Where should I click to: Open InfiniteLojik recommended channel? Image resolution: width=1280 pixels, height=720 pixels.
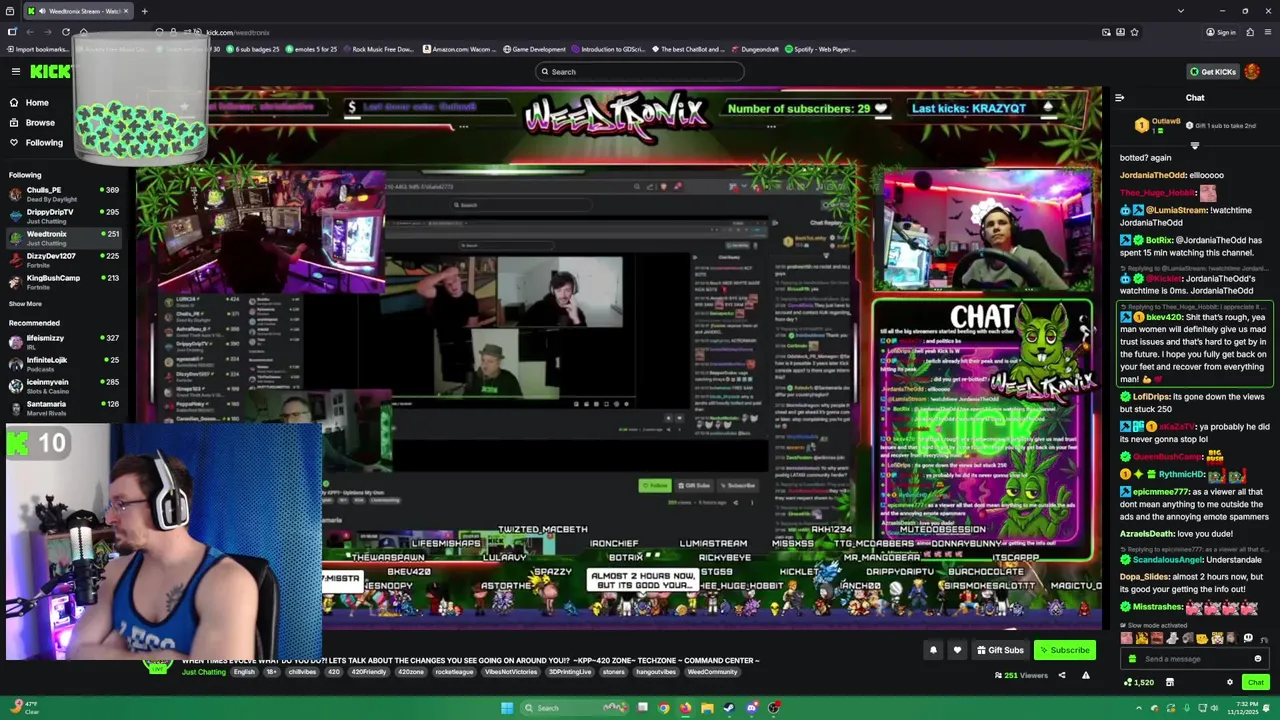click(x=64, y=363)
